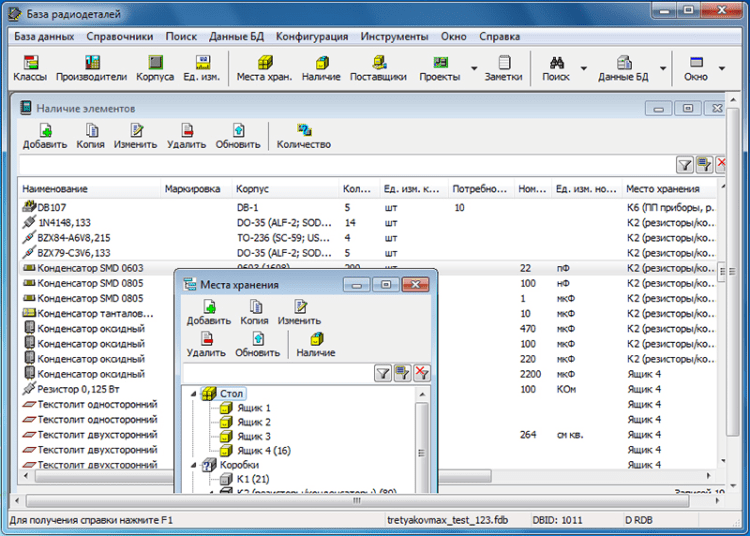Click the search field in Места хранения

point(276,373)
